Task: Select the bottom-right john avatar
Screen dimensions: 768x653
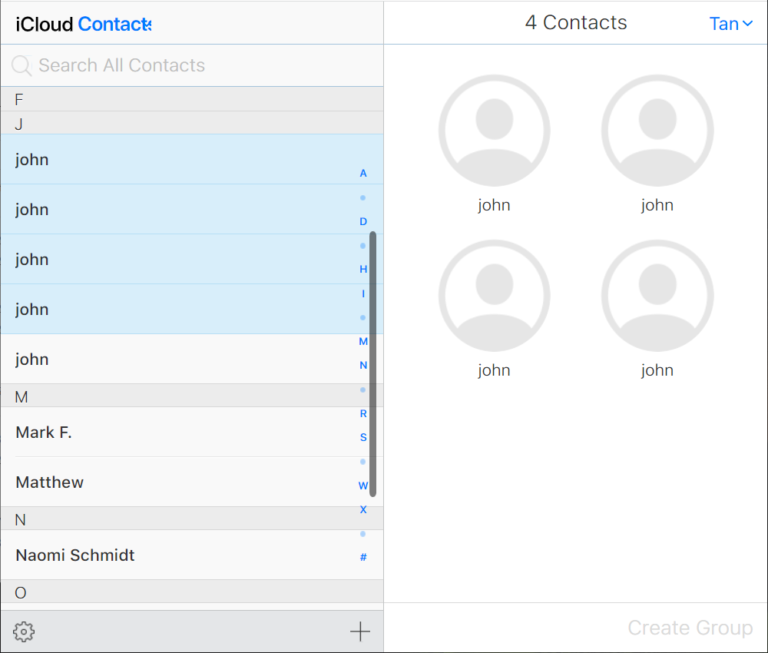Action: click(x=657, y=296)
